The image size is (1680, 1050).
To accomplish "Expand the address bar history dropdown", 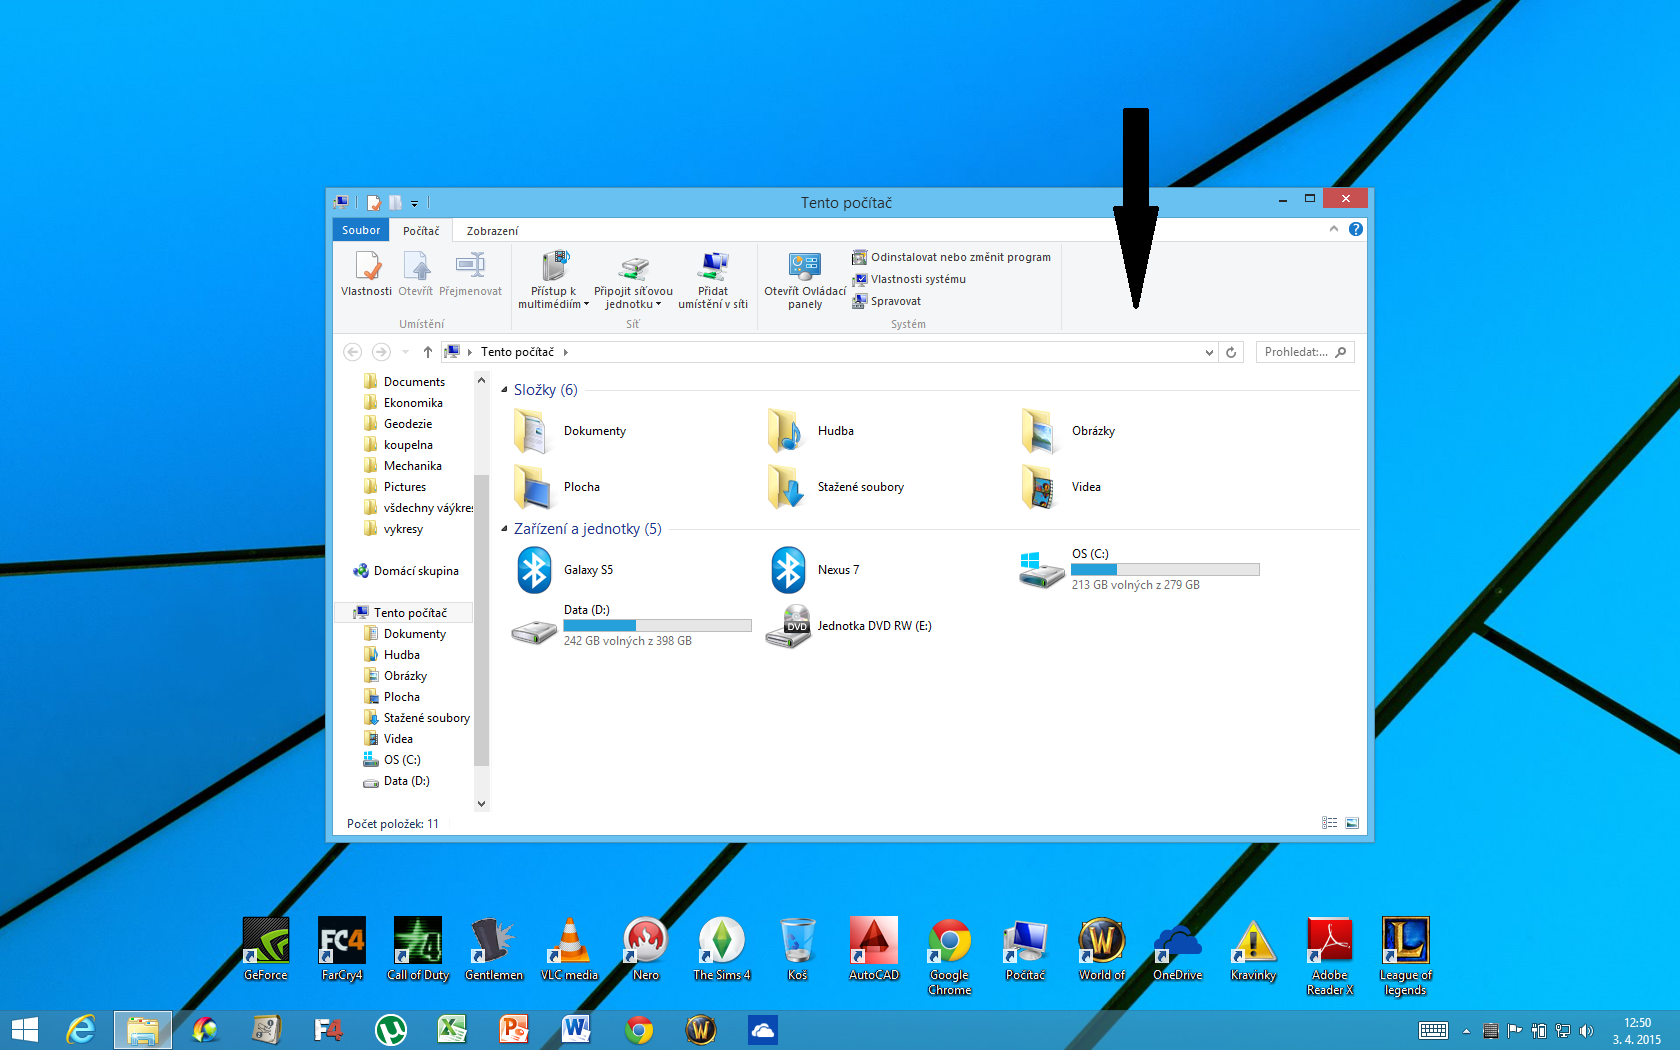I will coord(1209,352).
